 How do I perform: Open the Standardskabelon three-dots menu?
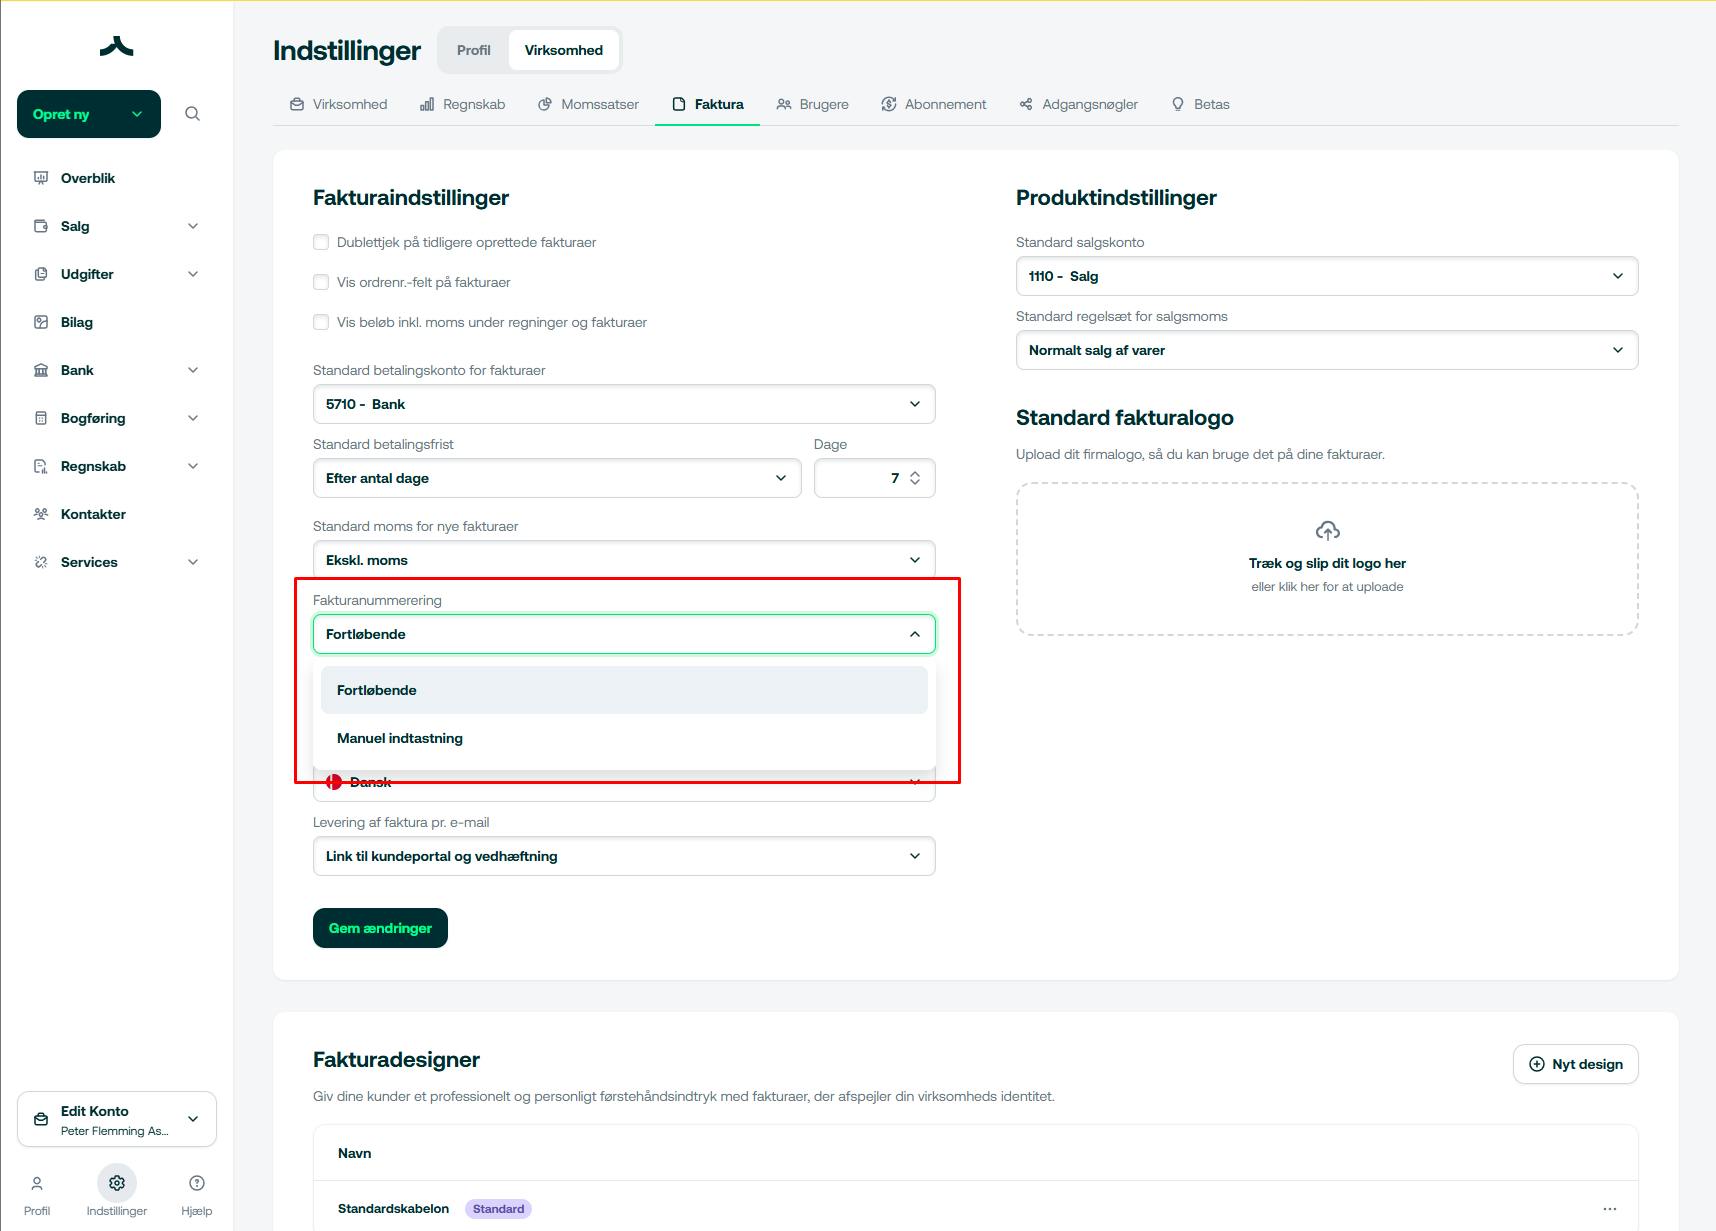pos(1609,1209)
